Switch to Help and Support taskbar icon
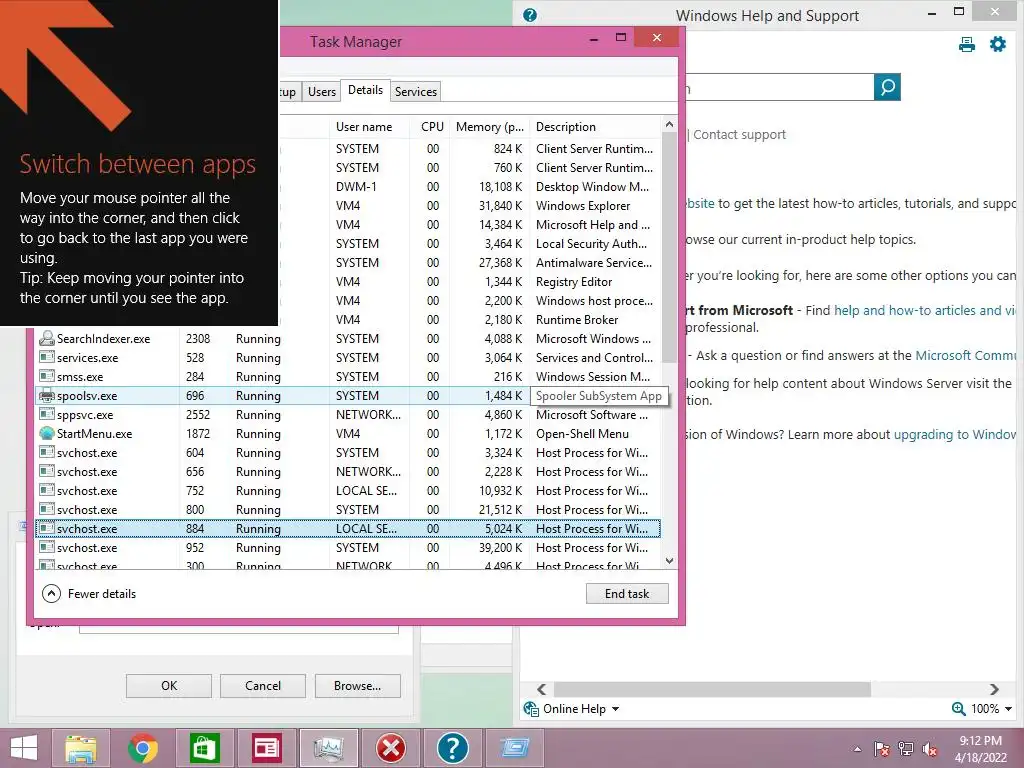1024x768 pixels. (x=452, y=748)
